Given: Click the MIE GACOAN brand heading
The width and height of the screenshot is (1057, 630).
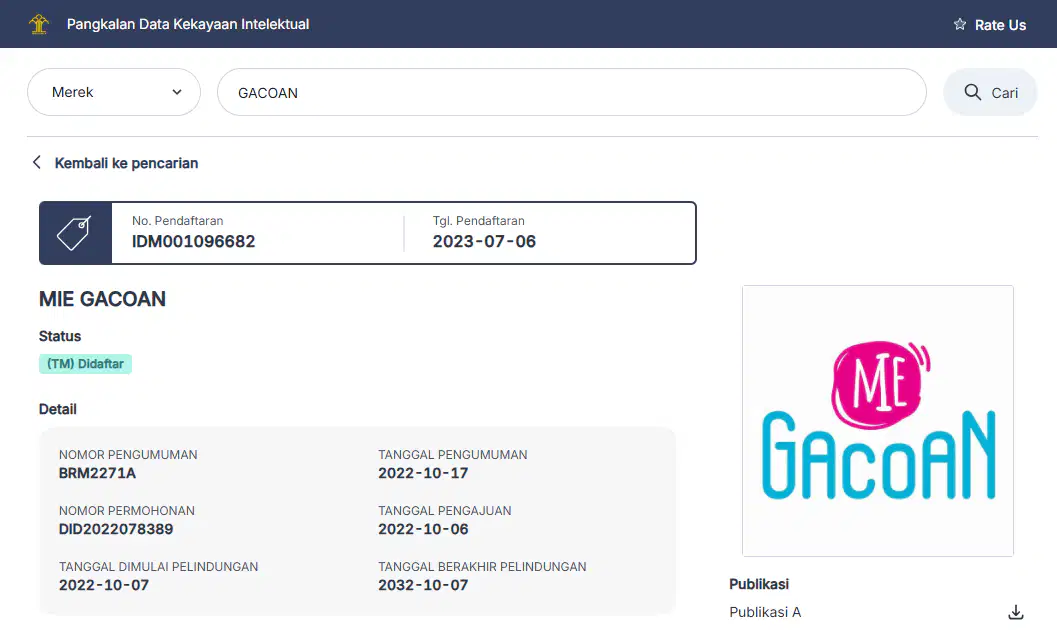Looking at the screenshot, I should coord(102,299).
